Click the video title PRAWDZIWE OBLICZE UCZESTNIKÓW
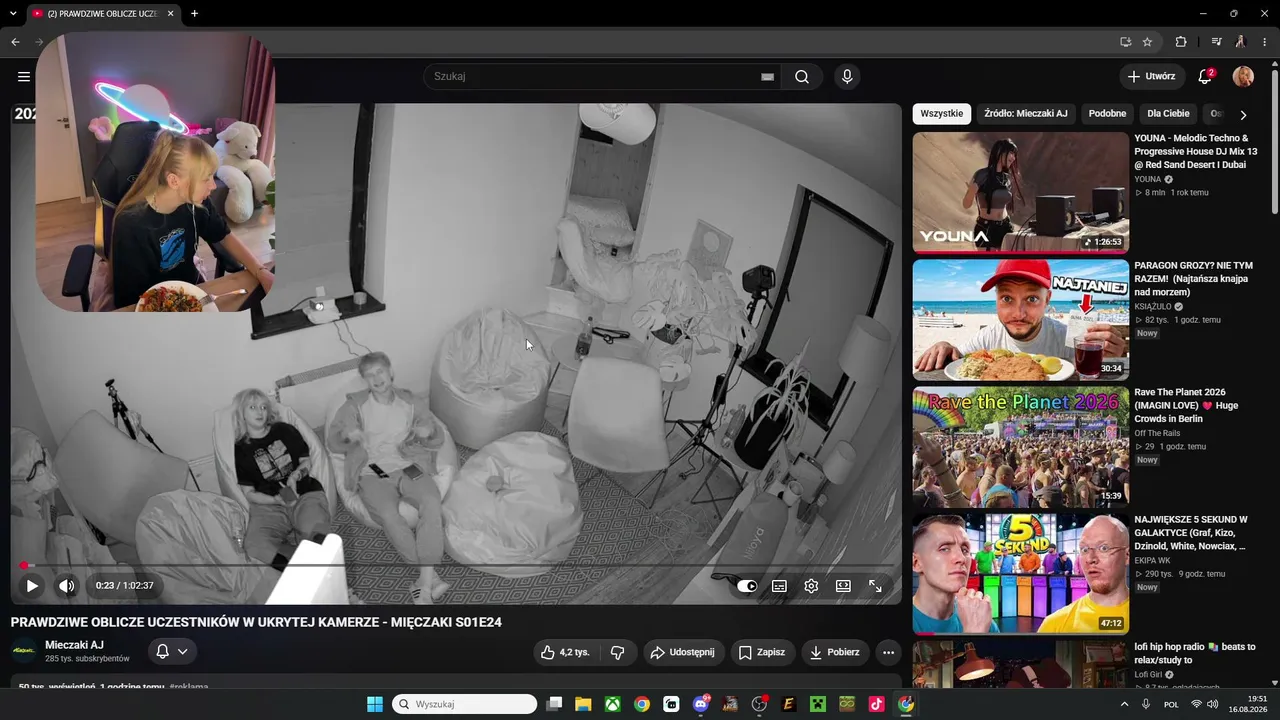This screenshot has height=720, width=1280. [256, 622]
